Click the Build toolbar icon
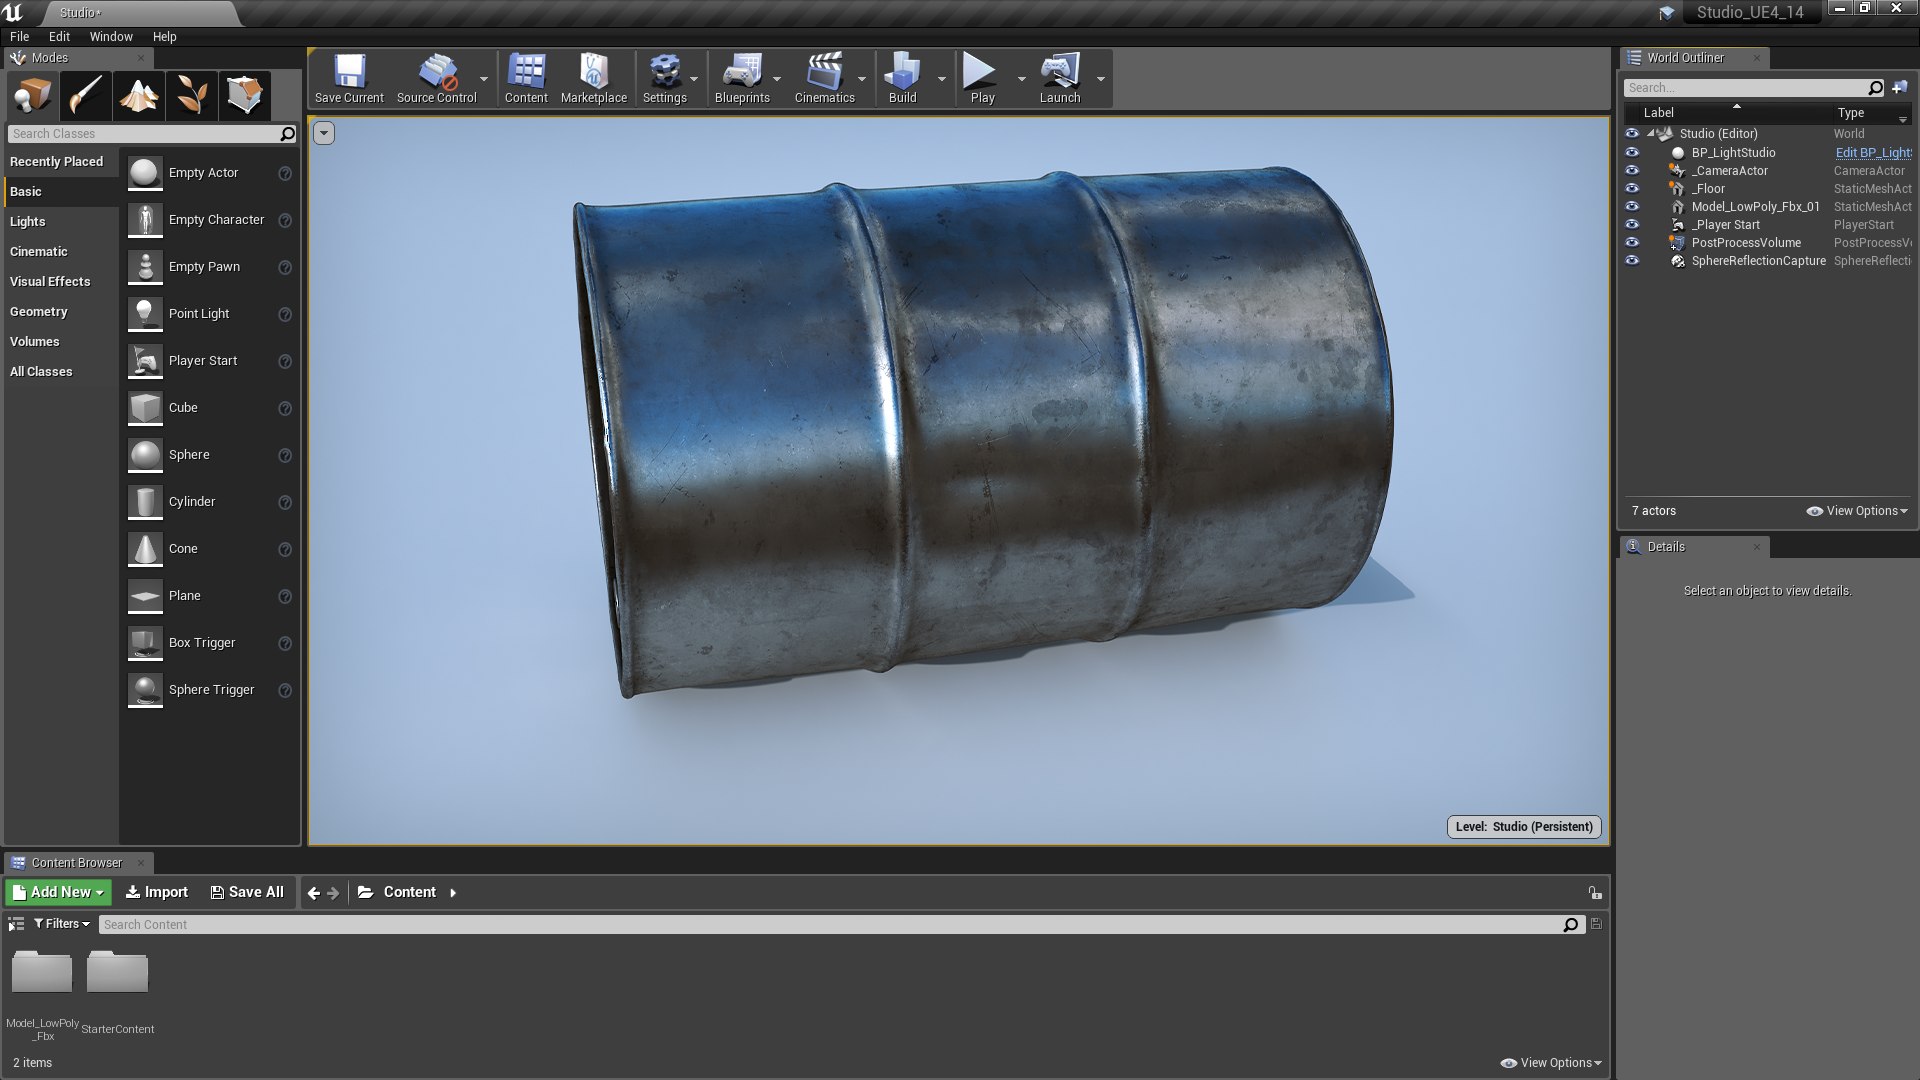 click(x=902, y=79)
